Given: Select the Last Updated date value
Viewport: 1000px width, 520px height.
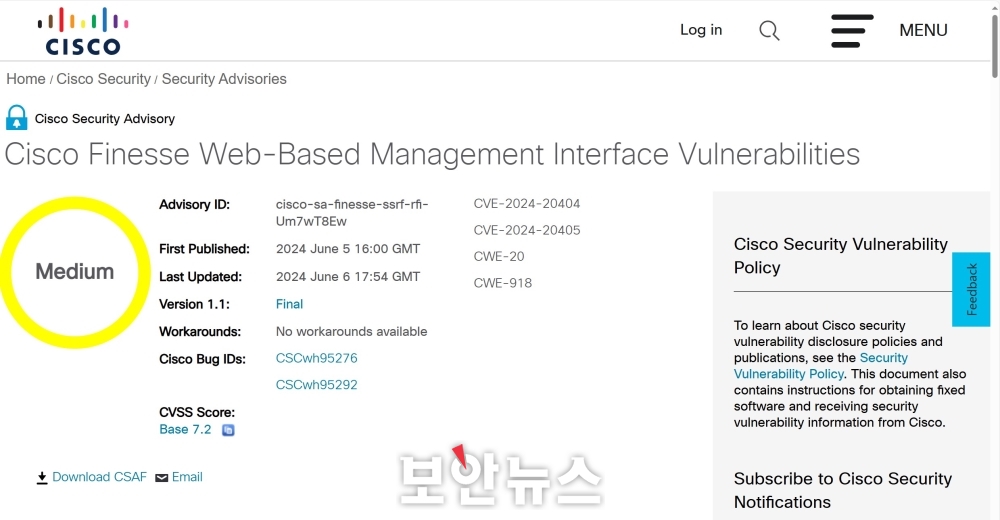Looking at the screenshot, I should coord(348,277).
